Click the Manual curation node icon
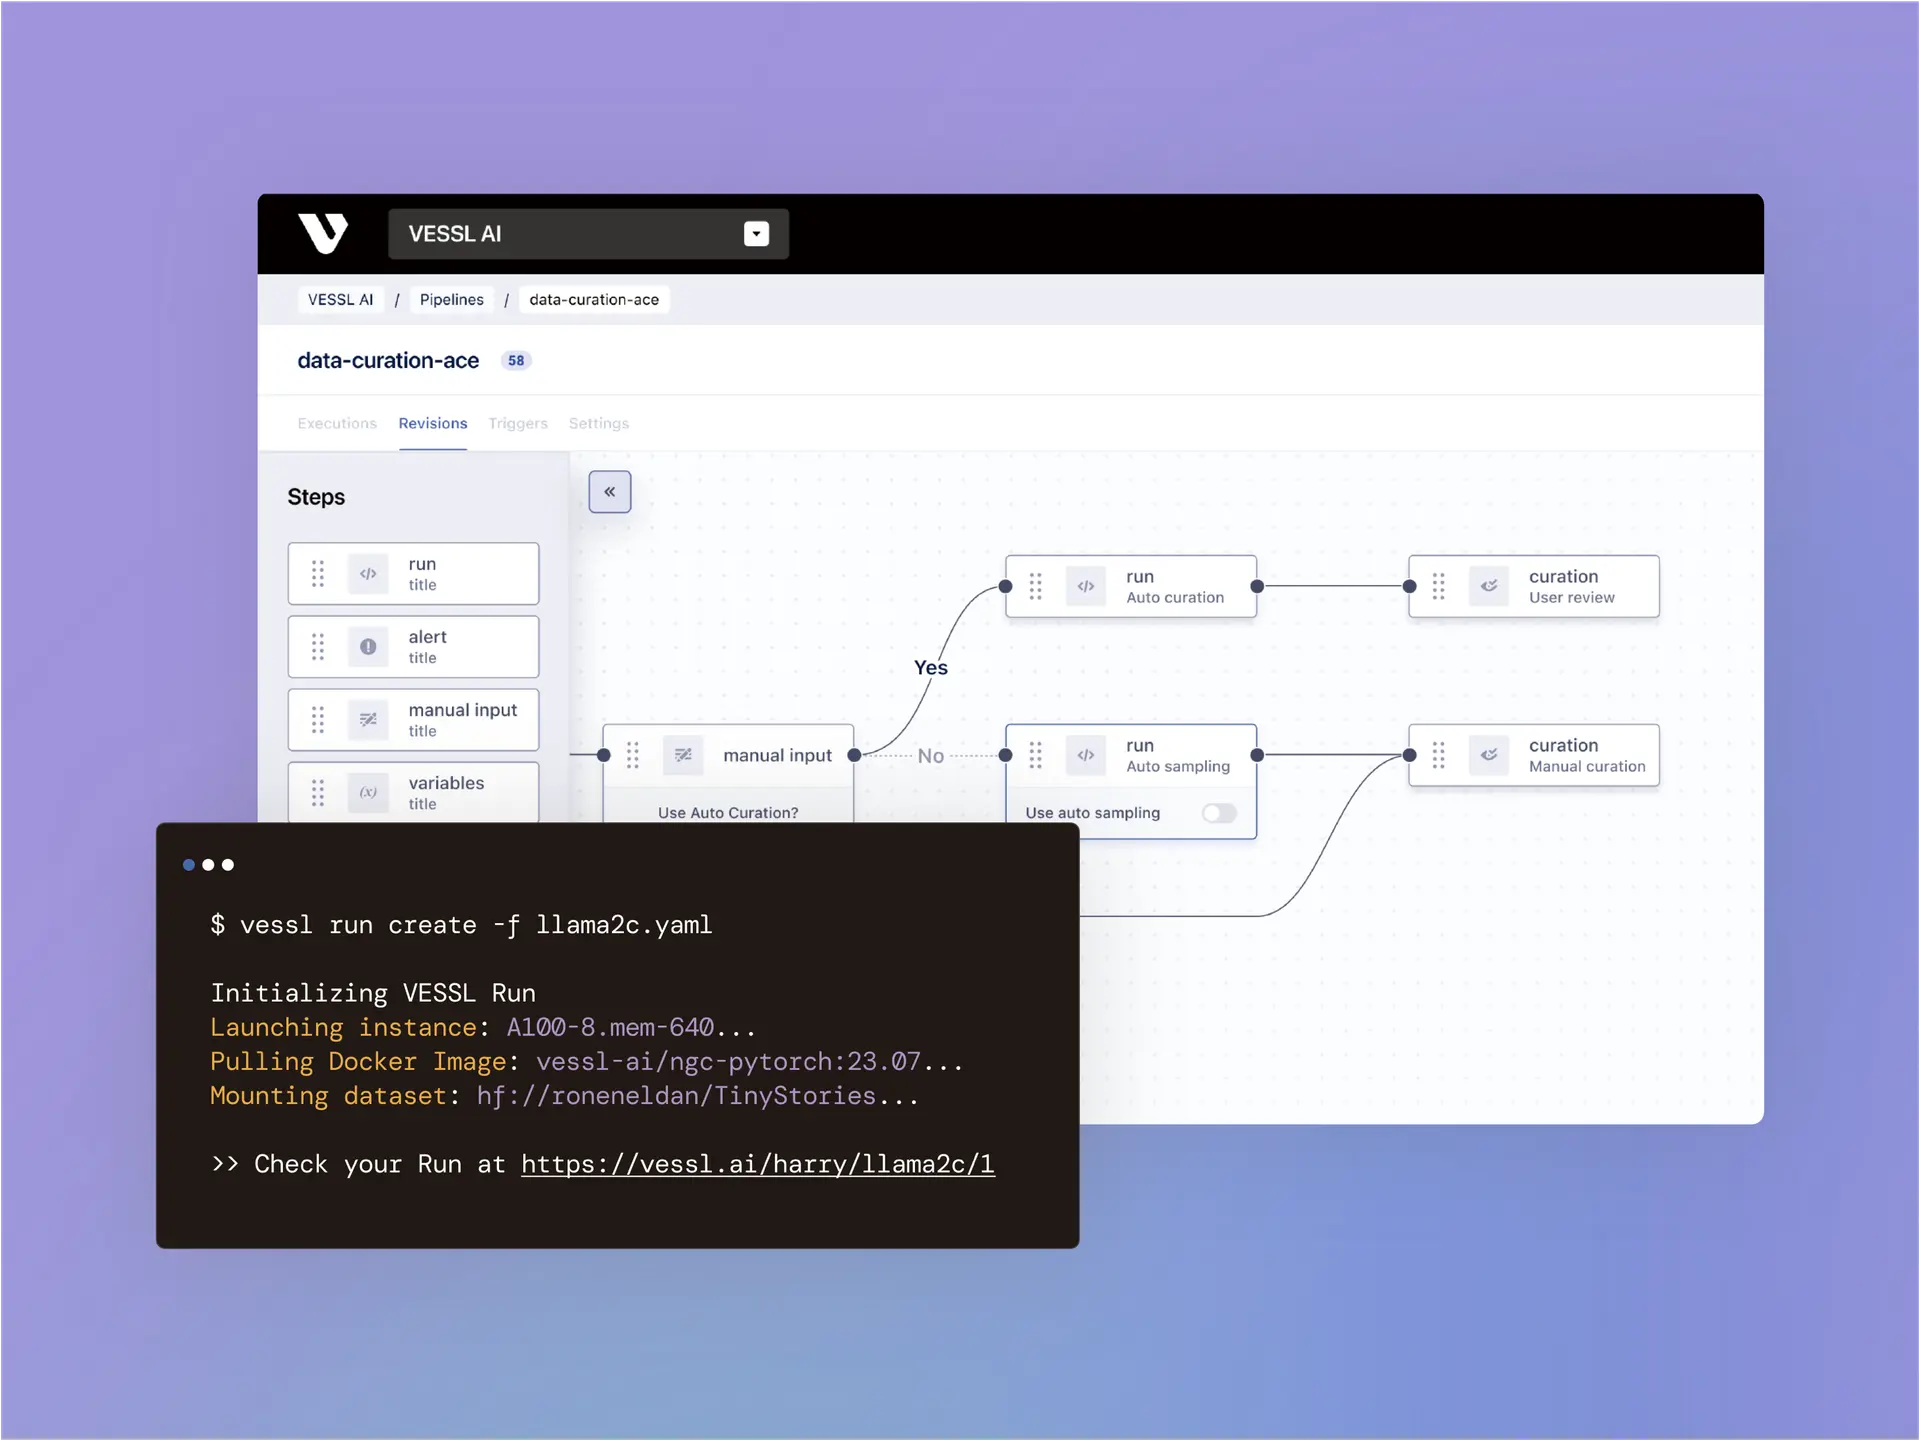The width and height of the screenshot is (1920, 1441). (x=1489, y=755)
